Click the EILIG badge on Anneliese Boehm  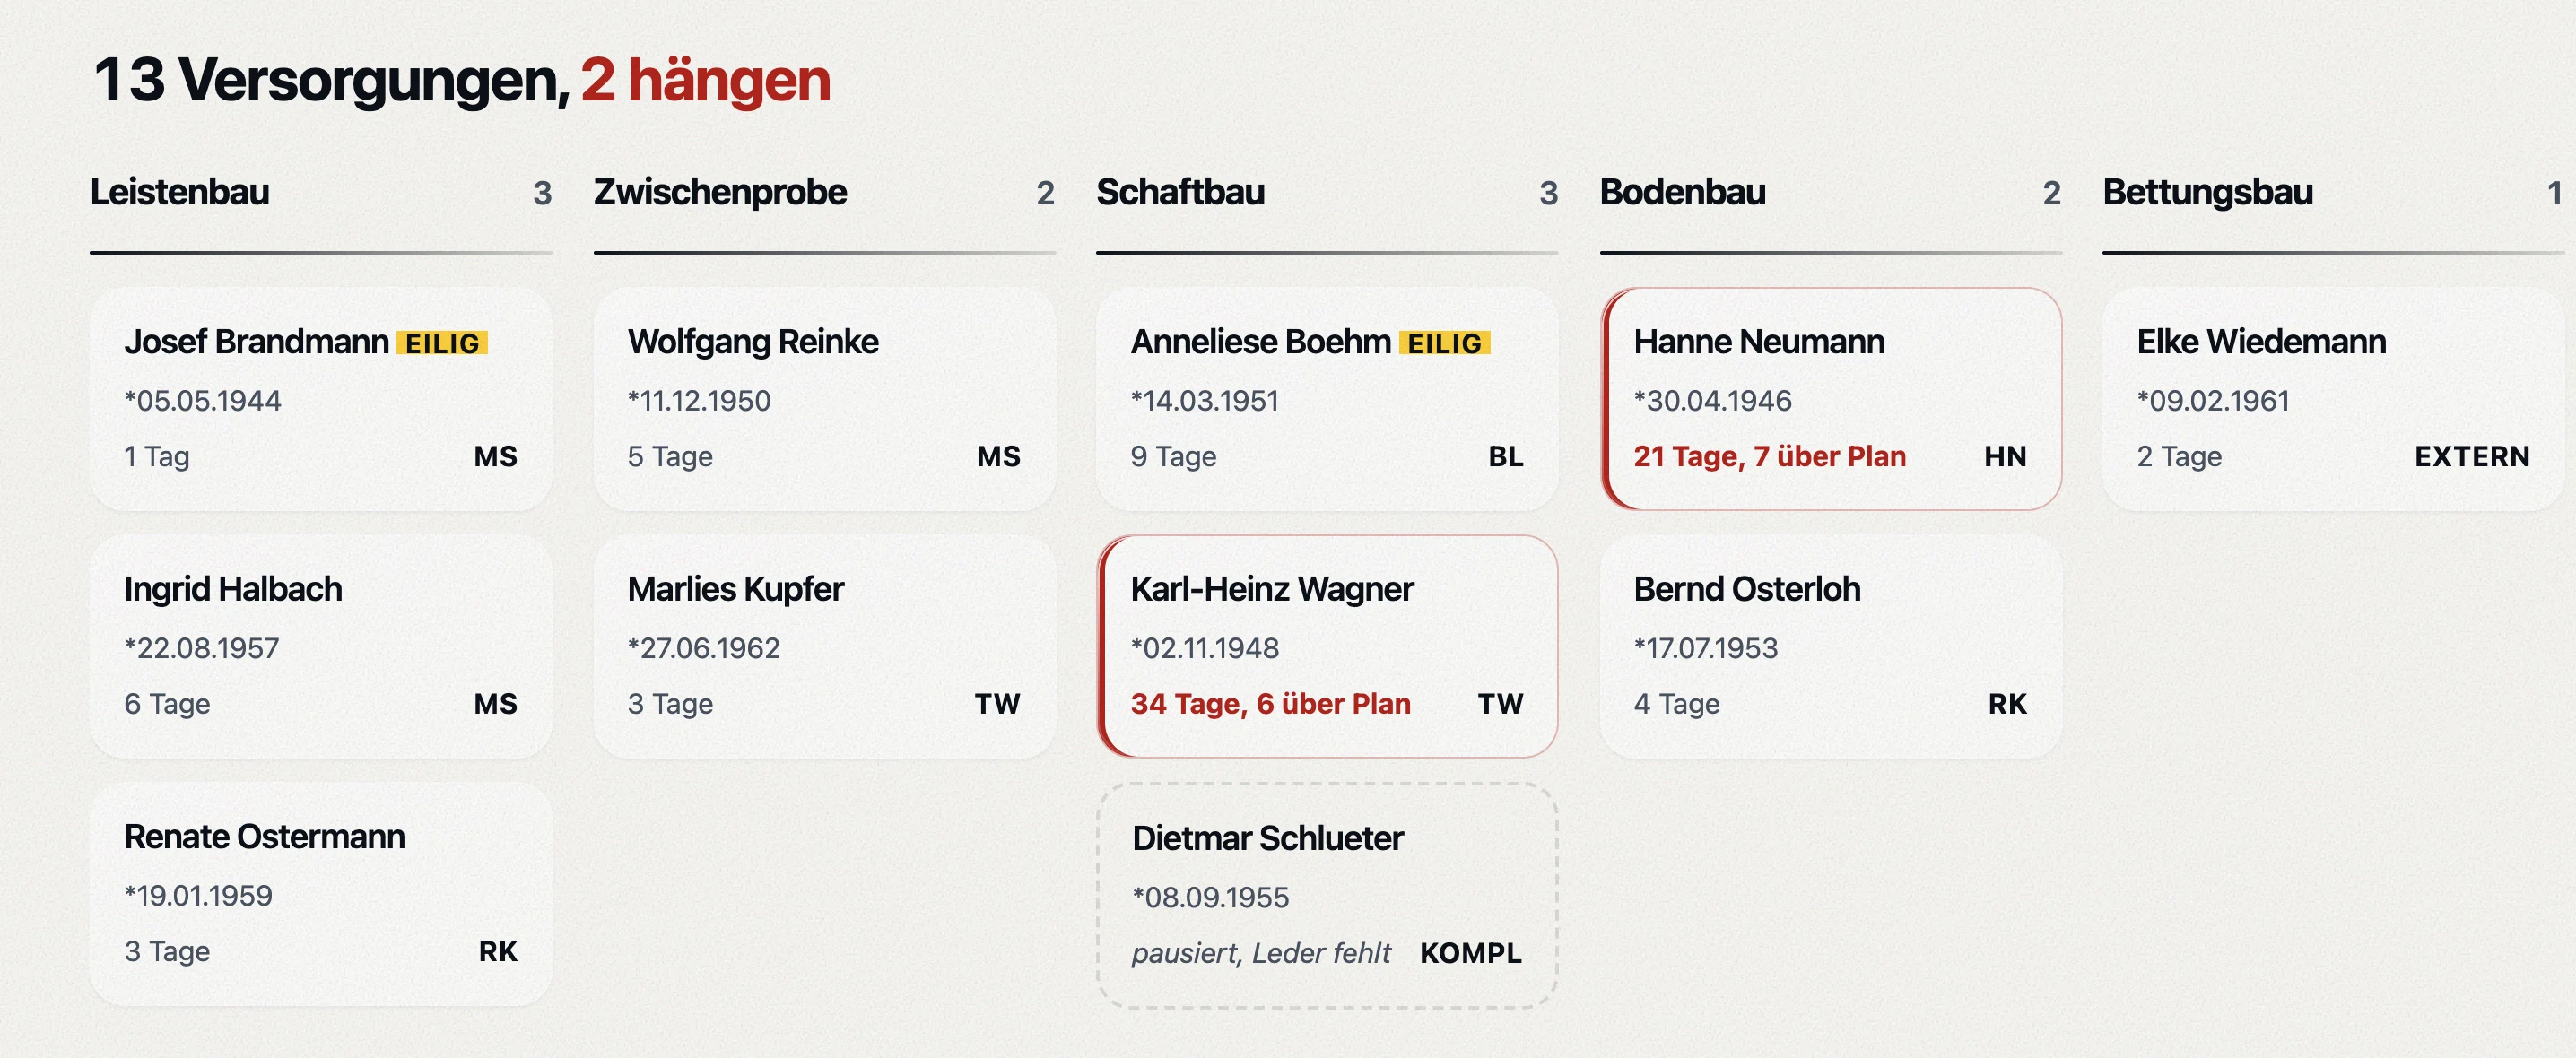point(1444,343)
